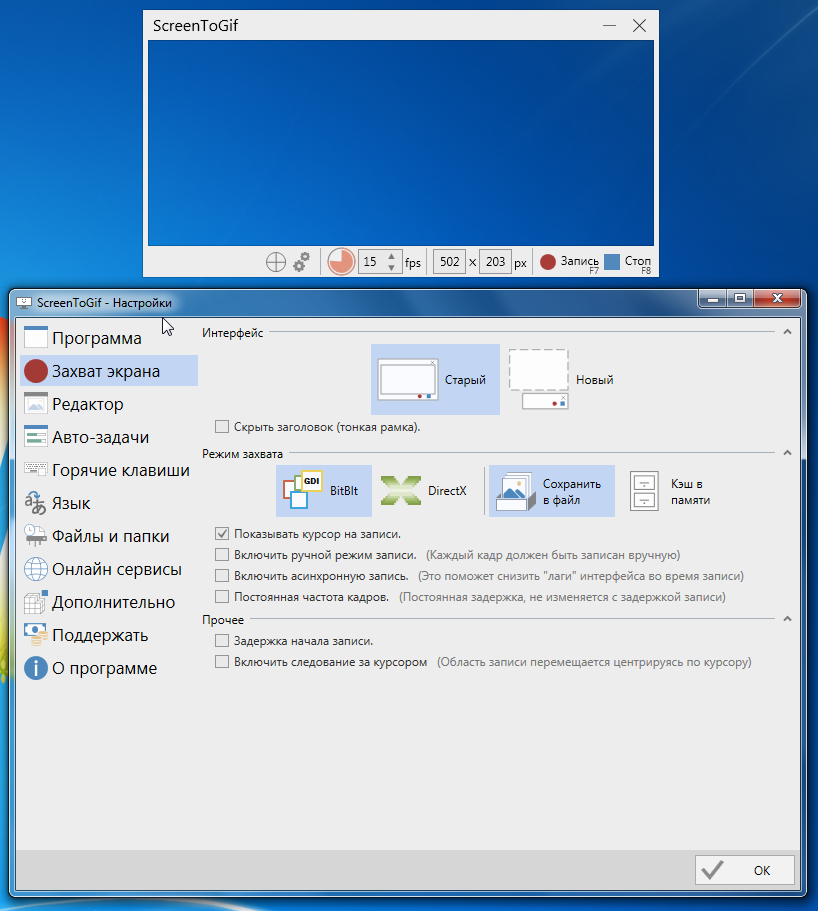Viewport: 818px width, 911px height.
Task: Click the Запись label in recorder
Action: pyautogui.click(x=579, y=261)
